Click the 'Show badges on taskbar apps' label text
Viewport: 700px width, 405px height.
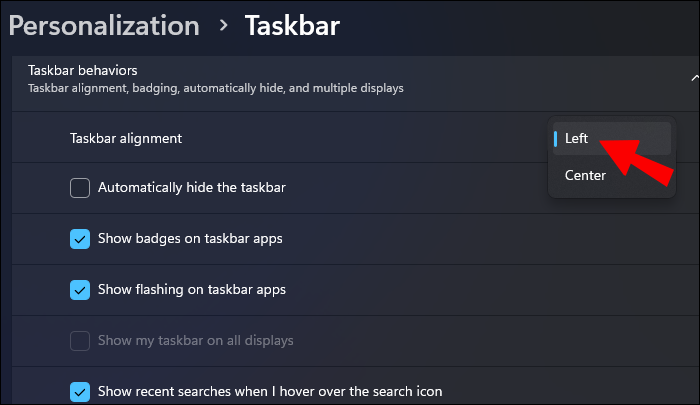tap(191, 239)
